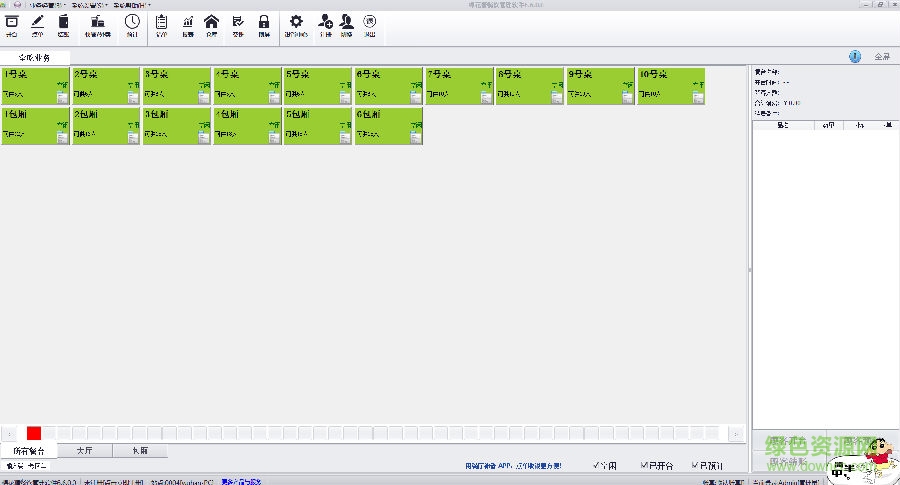
Task: Click the house icon in toolbar
Action: [211, 23]
